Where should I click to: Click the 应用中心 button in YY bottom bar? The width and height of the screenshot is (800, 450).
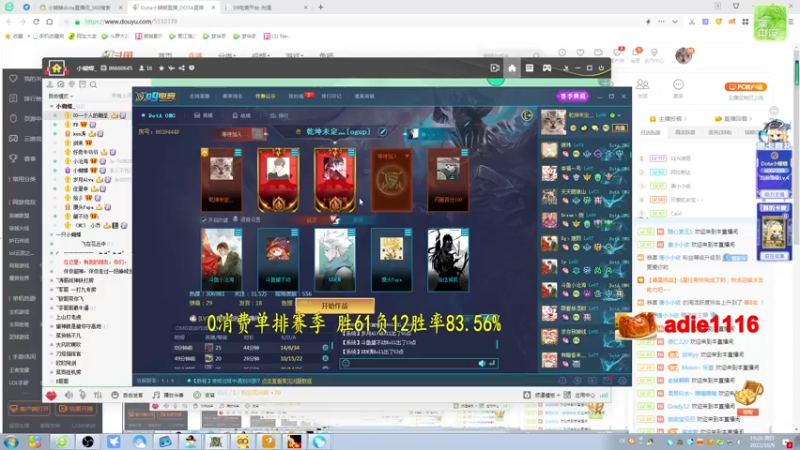580,395
